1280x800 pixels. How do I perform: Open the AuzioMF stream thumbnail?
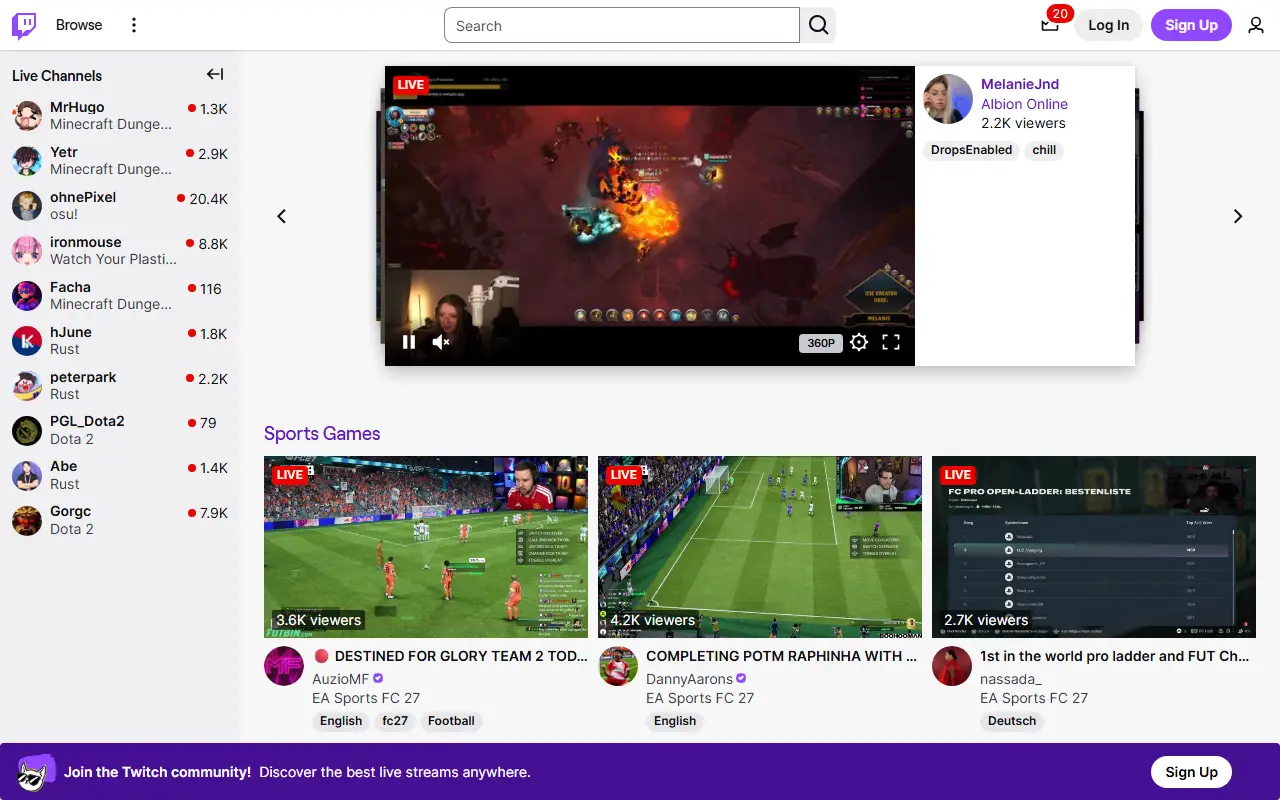[426, 547]
